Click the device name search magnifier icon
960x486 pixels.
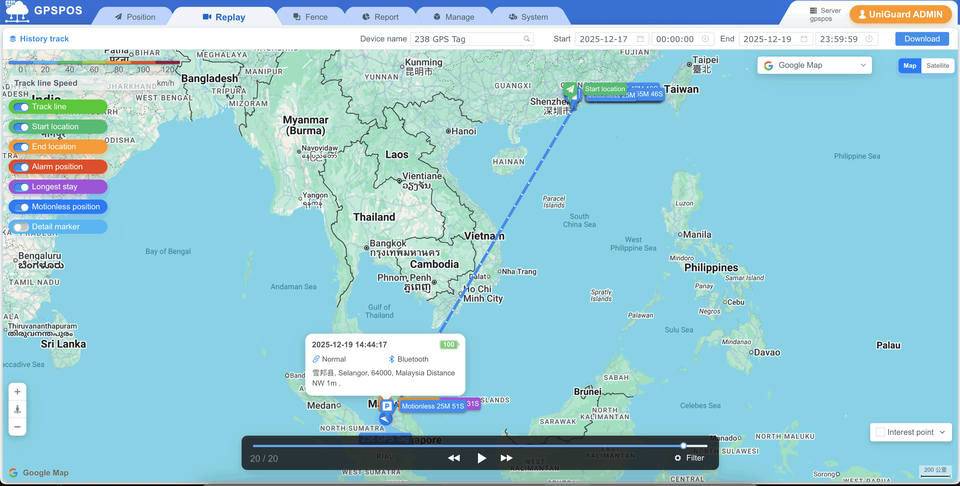526,39
